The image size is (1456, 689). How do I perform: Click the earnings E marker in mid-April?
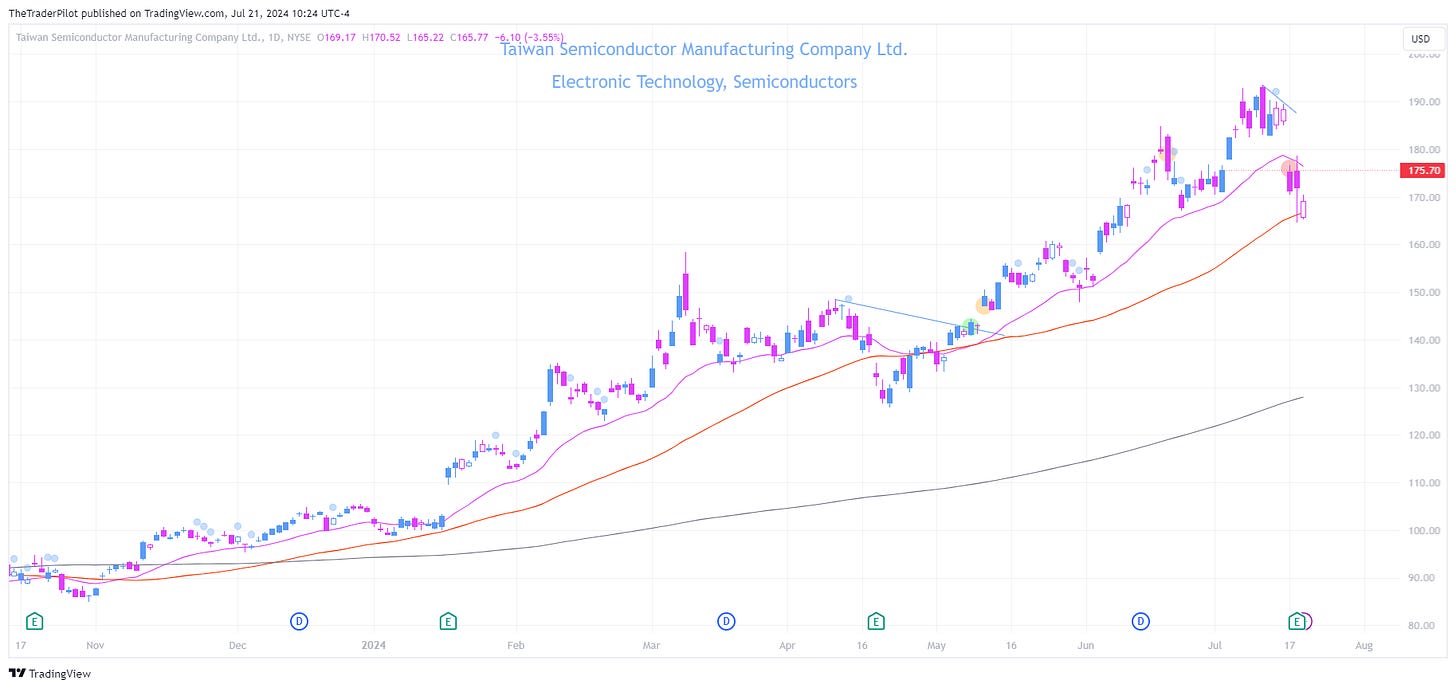[x=876, y=621]
